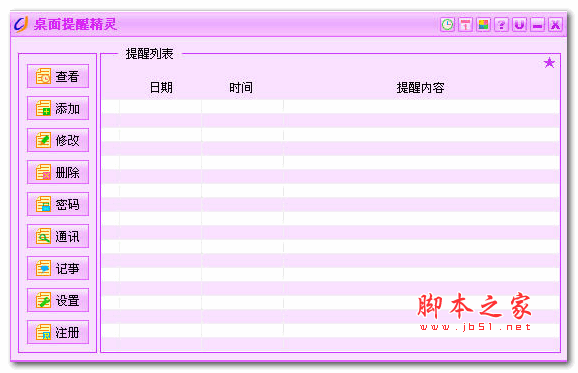Click the green clock icon in title bar
This screenshot has height=373, width=578.
pyautogui.click(x=447, y=25)
